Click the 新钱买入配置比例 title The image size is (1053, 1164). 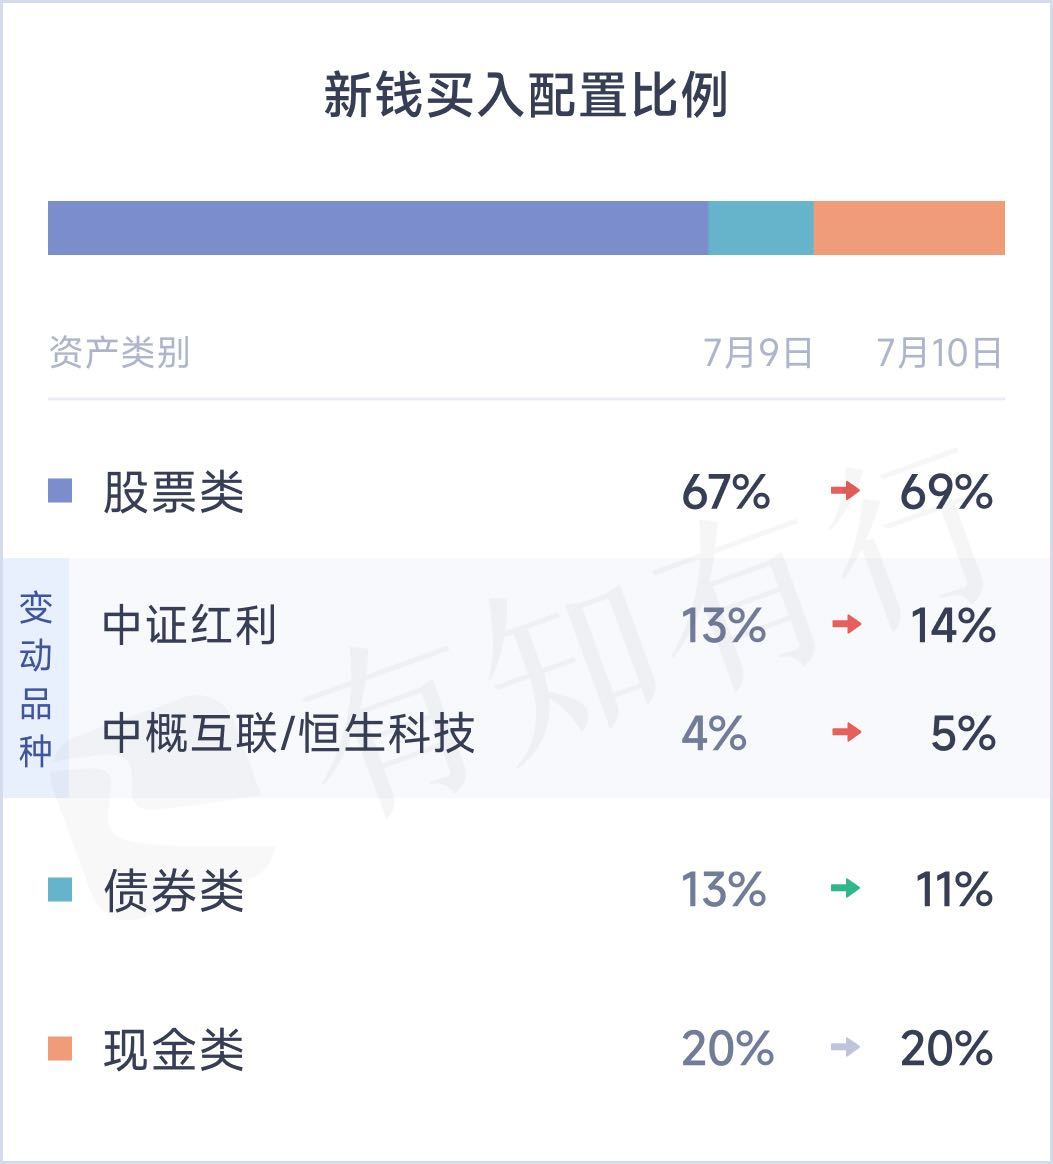click(526, 95)
